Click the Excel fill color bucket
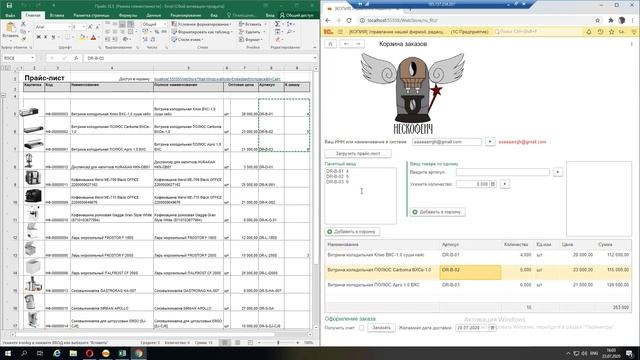Screen dimensions: 640x360 point(82,38)
